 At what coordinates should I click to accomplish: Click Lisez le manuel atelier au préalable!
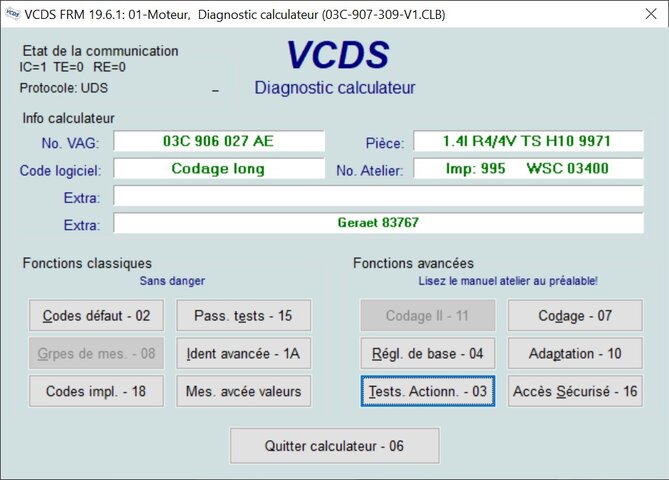coord(508,281)
